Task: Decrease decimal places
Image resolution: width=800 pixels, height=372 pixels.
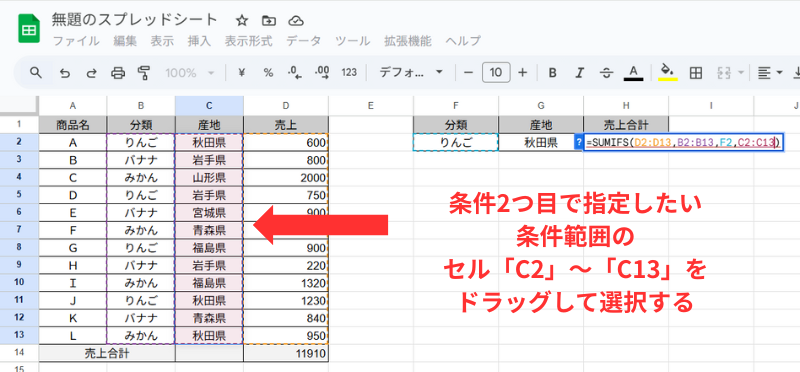Action: point(295,73)
